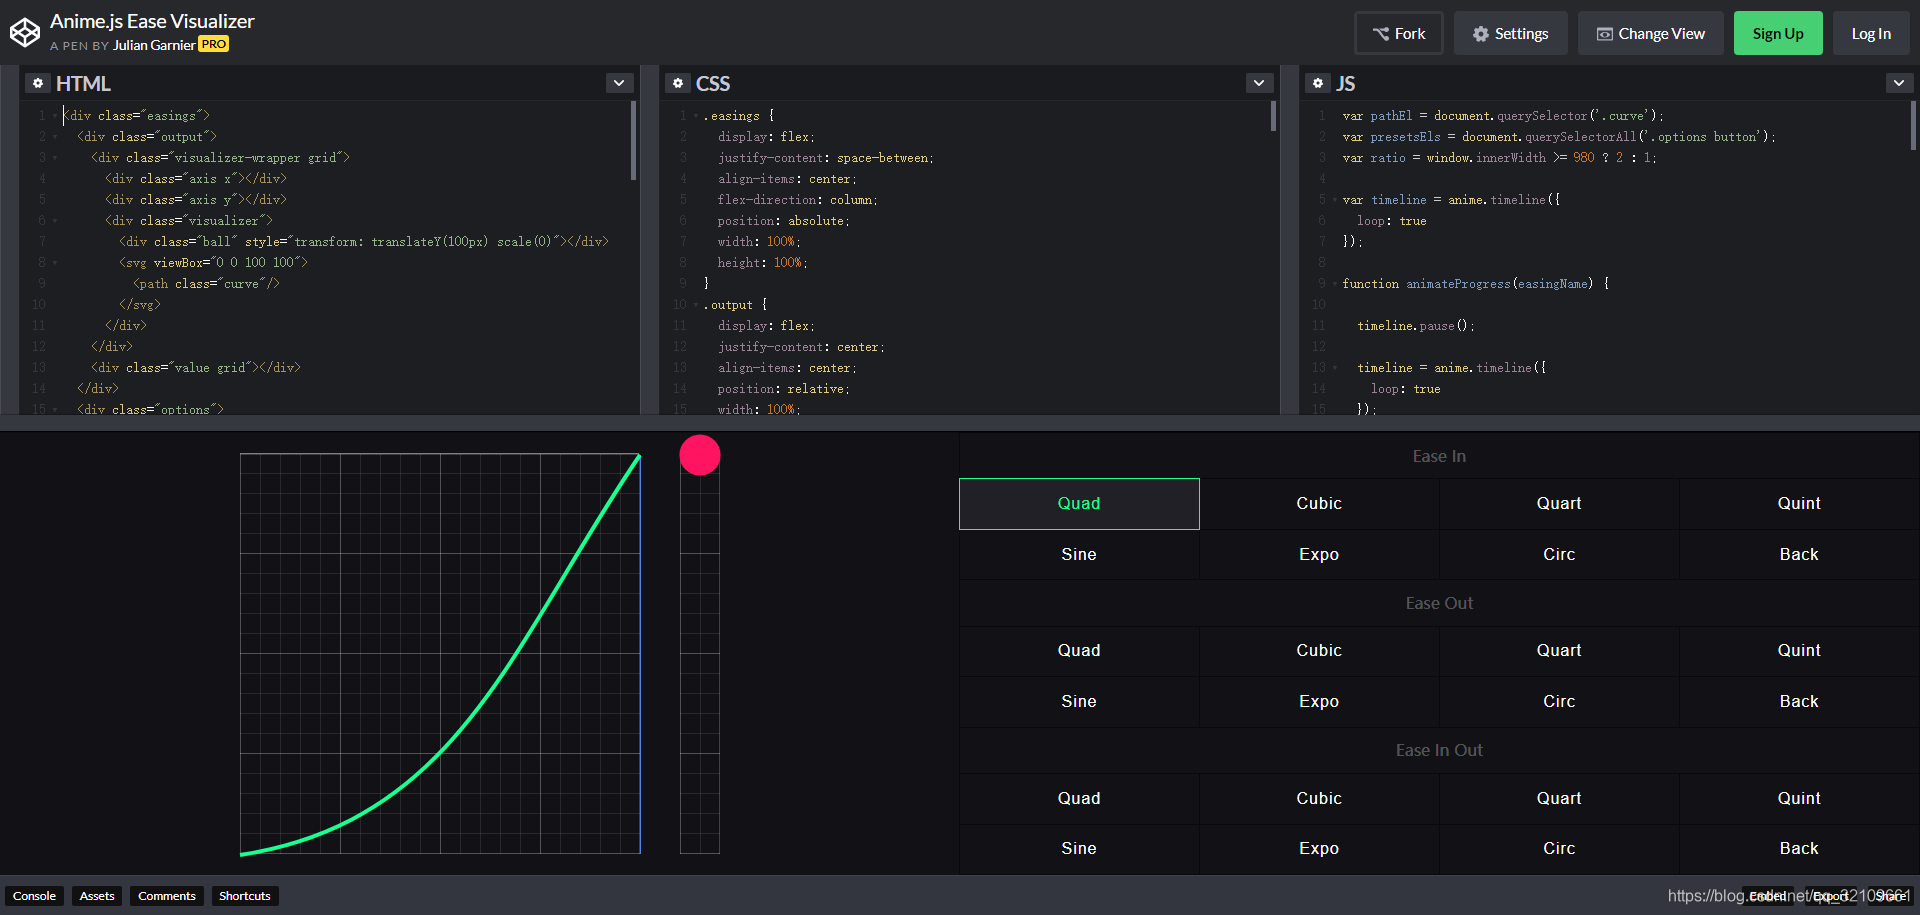Open pen Settings
The image size is (1920, 915).
point(1510,33)
